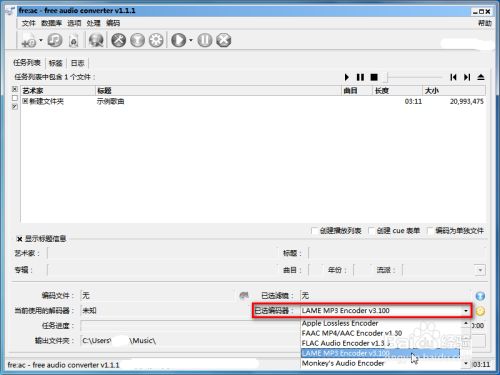Toggle the 显示标题信息 checkbox

(x=19, y=239)
